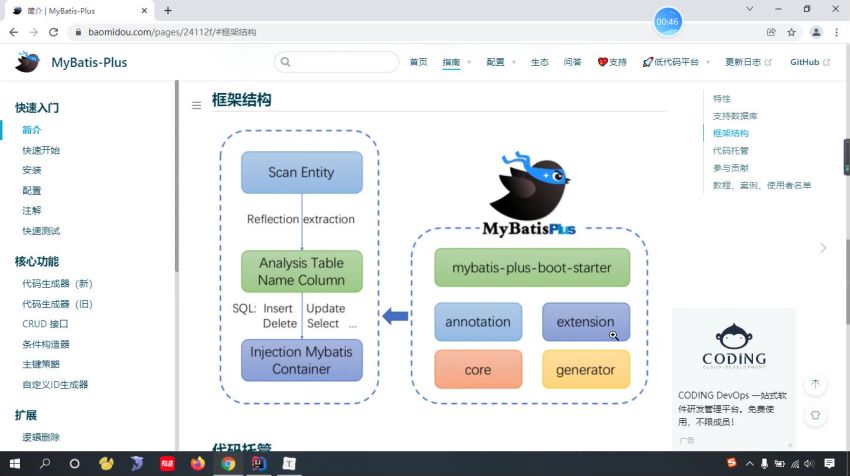Open the tab search chevron in title bar

[x=750, y=9]
